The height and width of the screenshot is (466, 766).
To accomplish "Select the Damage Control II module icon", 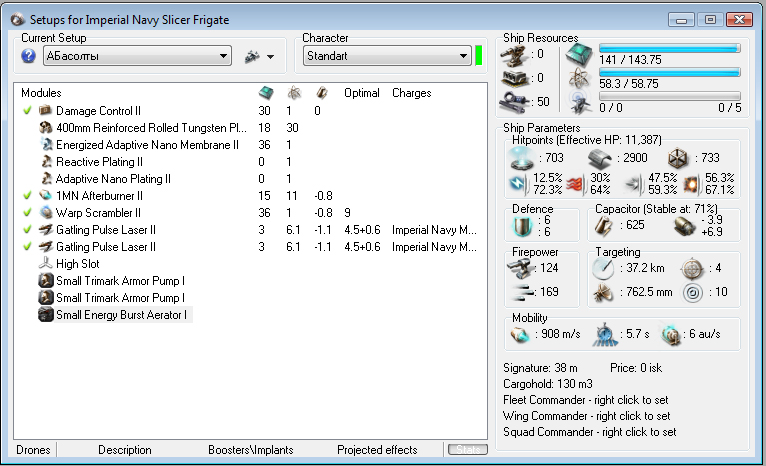I will 45,110.
